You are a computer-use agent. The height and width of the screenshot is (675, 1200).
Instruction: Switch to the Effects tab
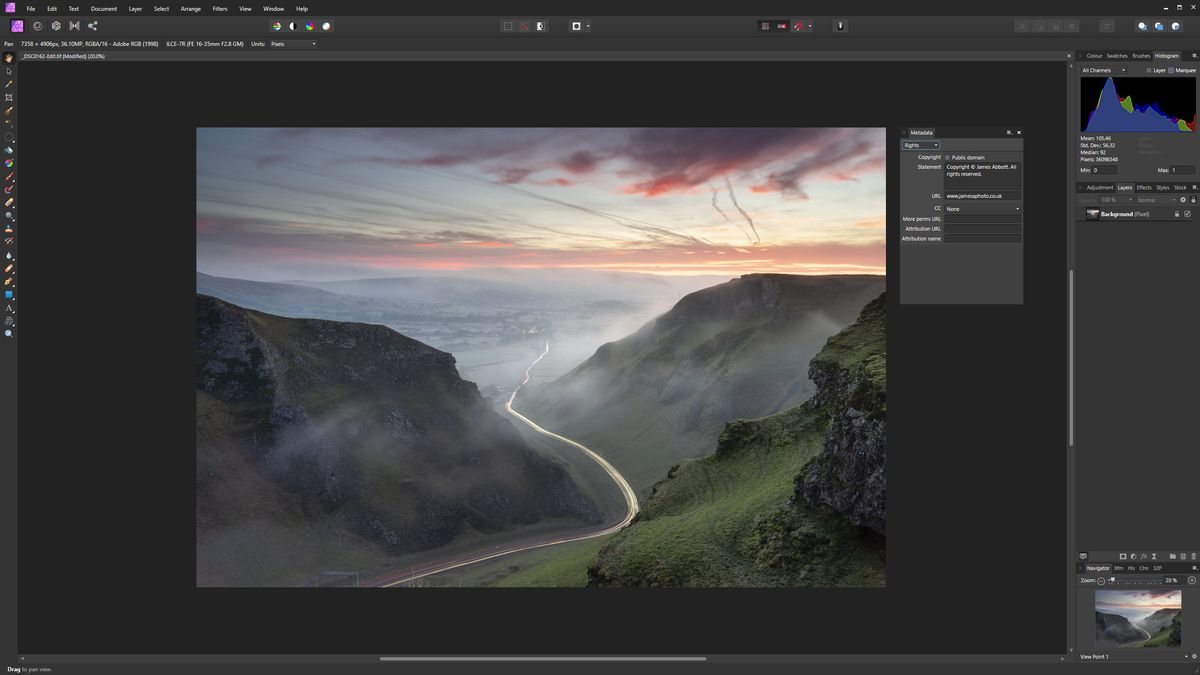[1144, 188]
